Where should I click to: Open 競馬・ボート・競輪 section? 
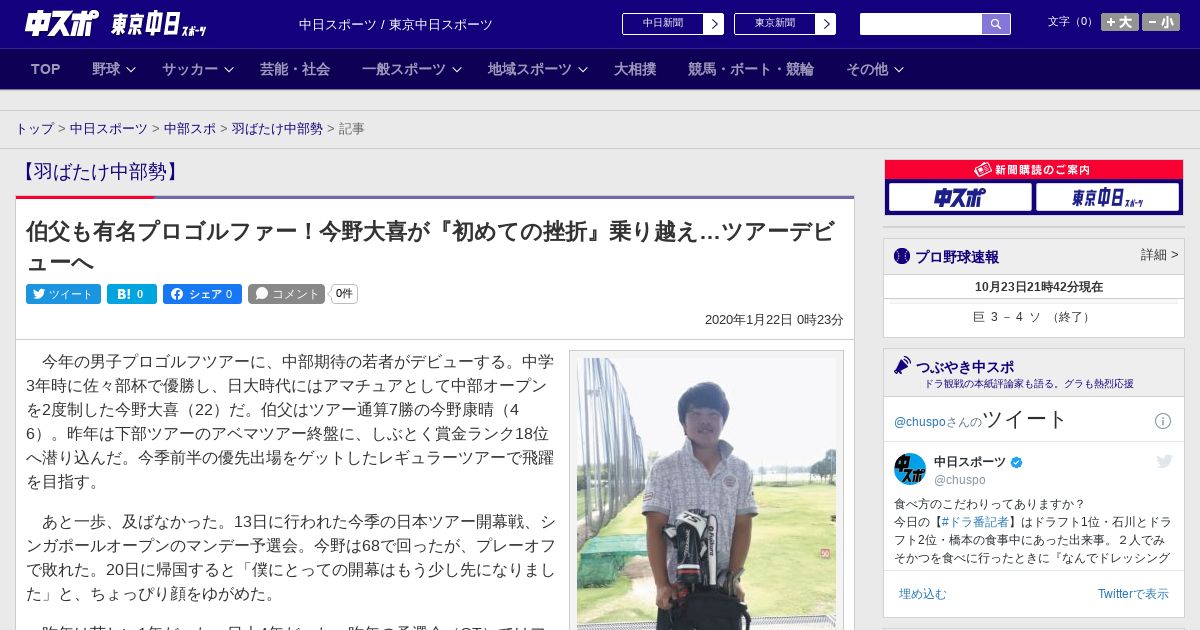(x=751, y=69)
